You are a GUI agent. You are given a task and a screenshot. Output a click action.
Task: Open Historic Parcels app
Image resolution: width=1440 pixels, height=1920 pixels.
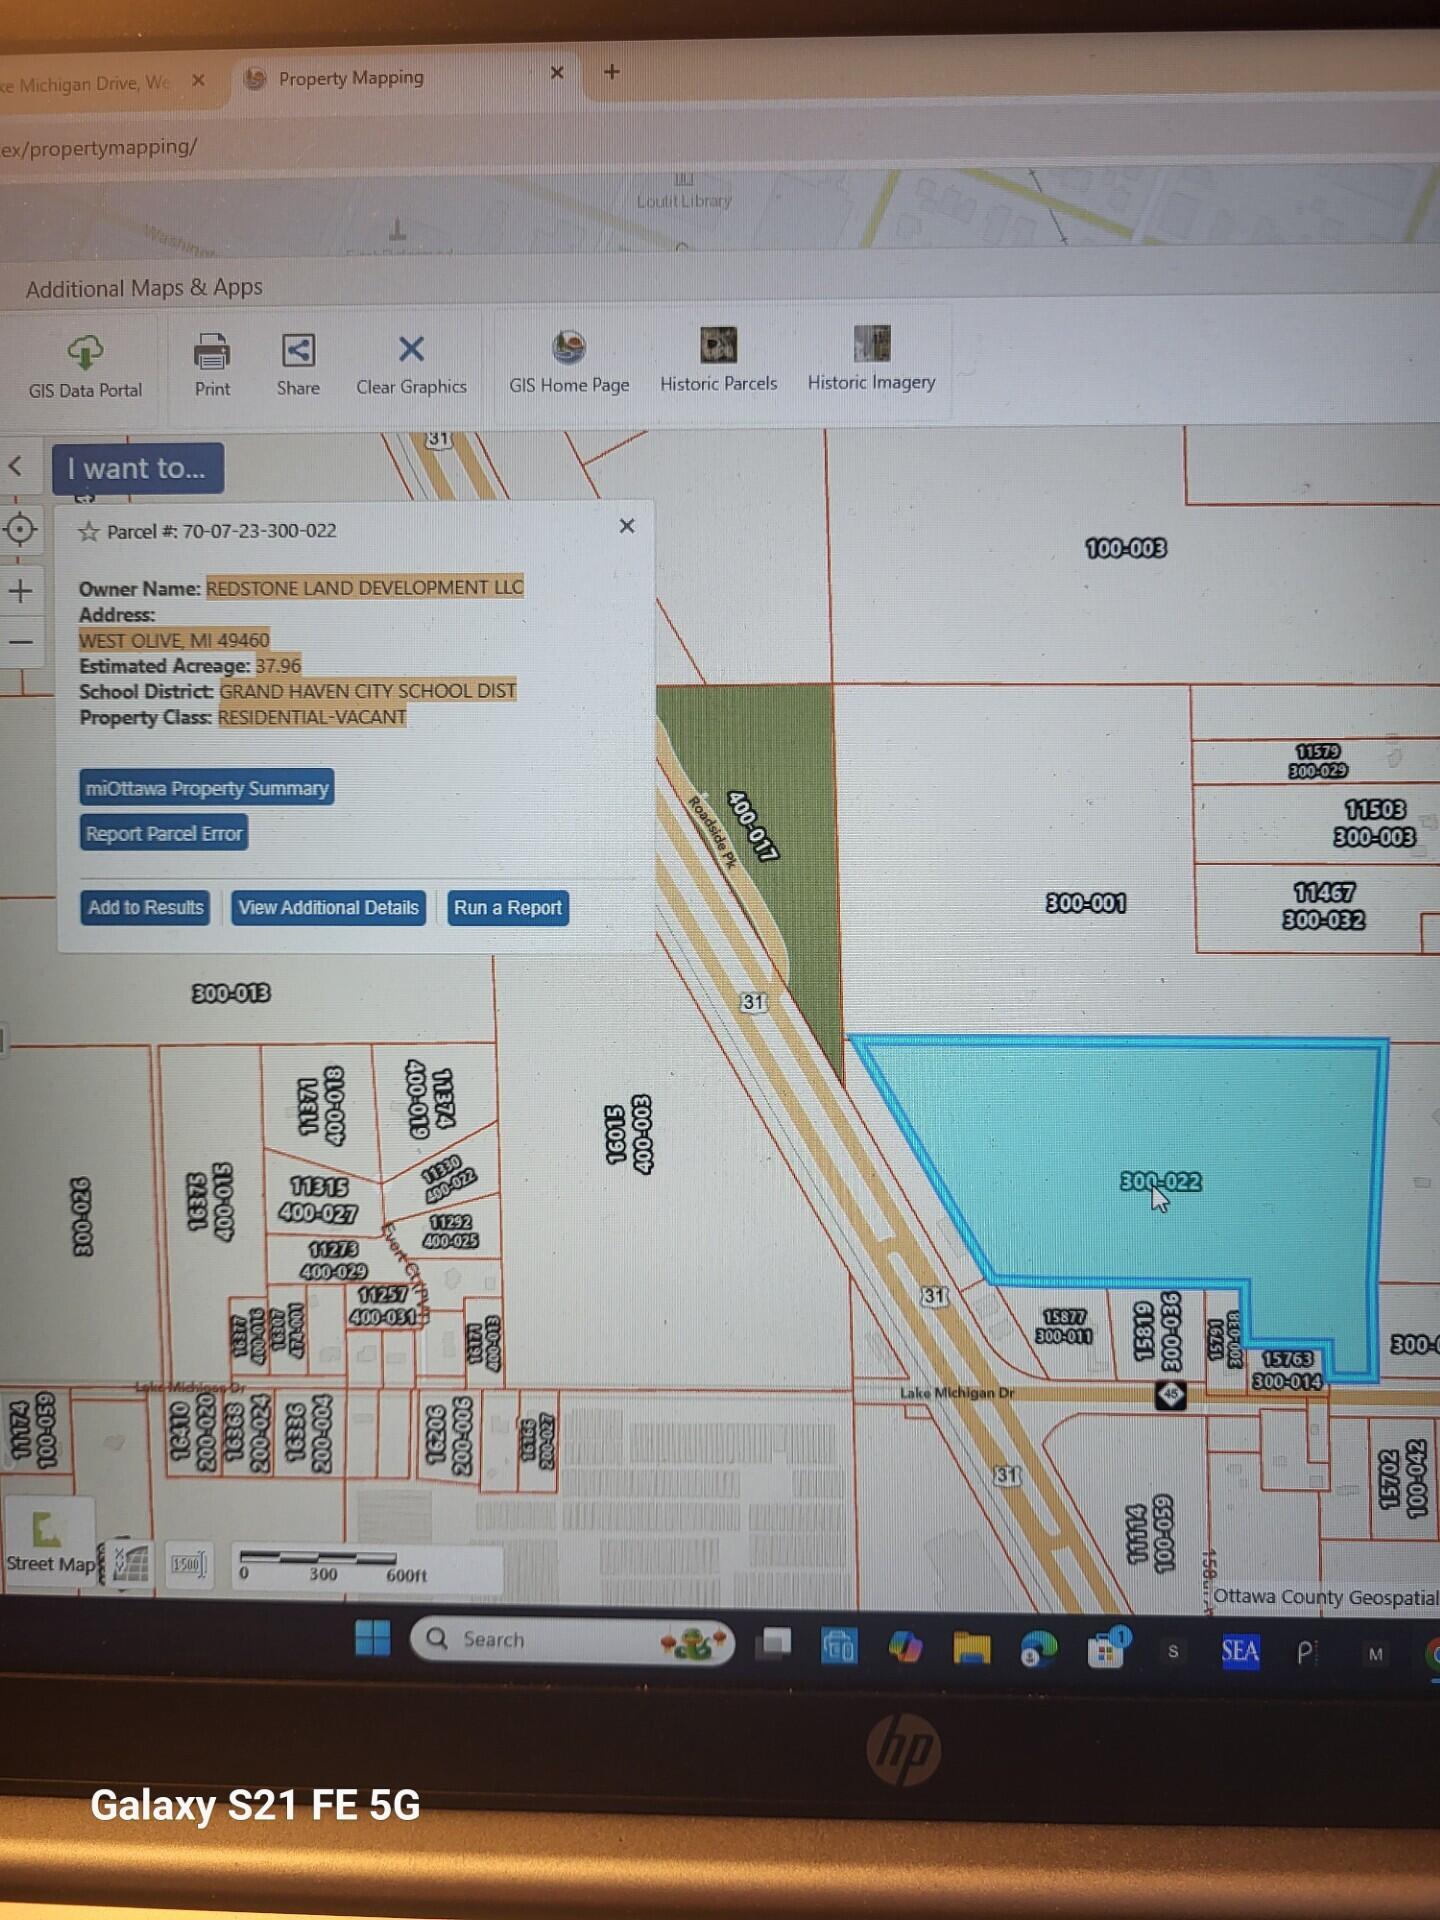click(x=718, y=360)
